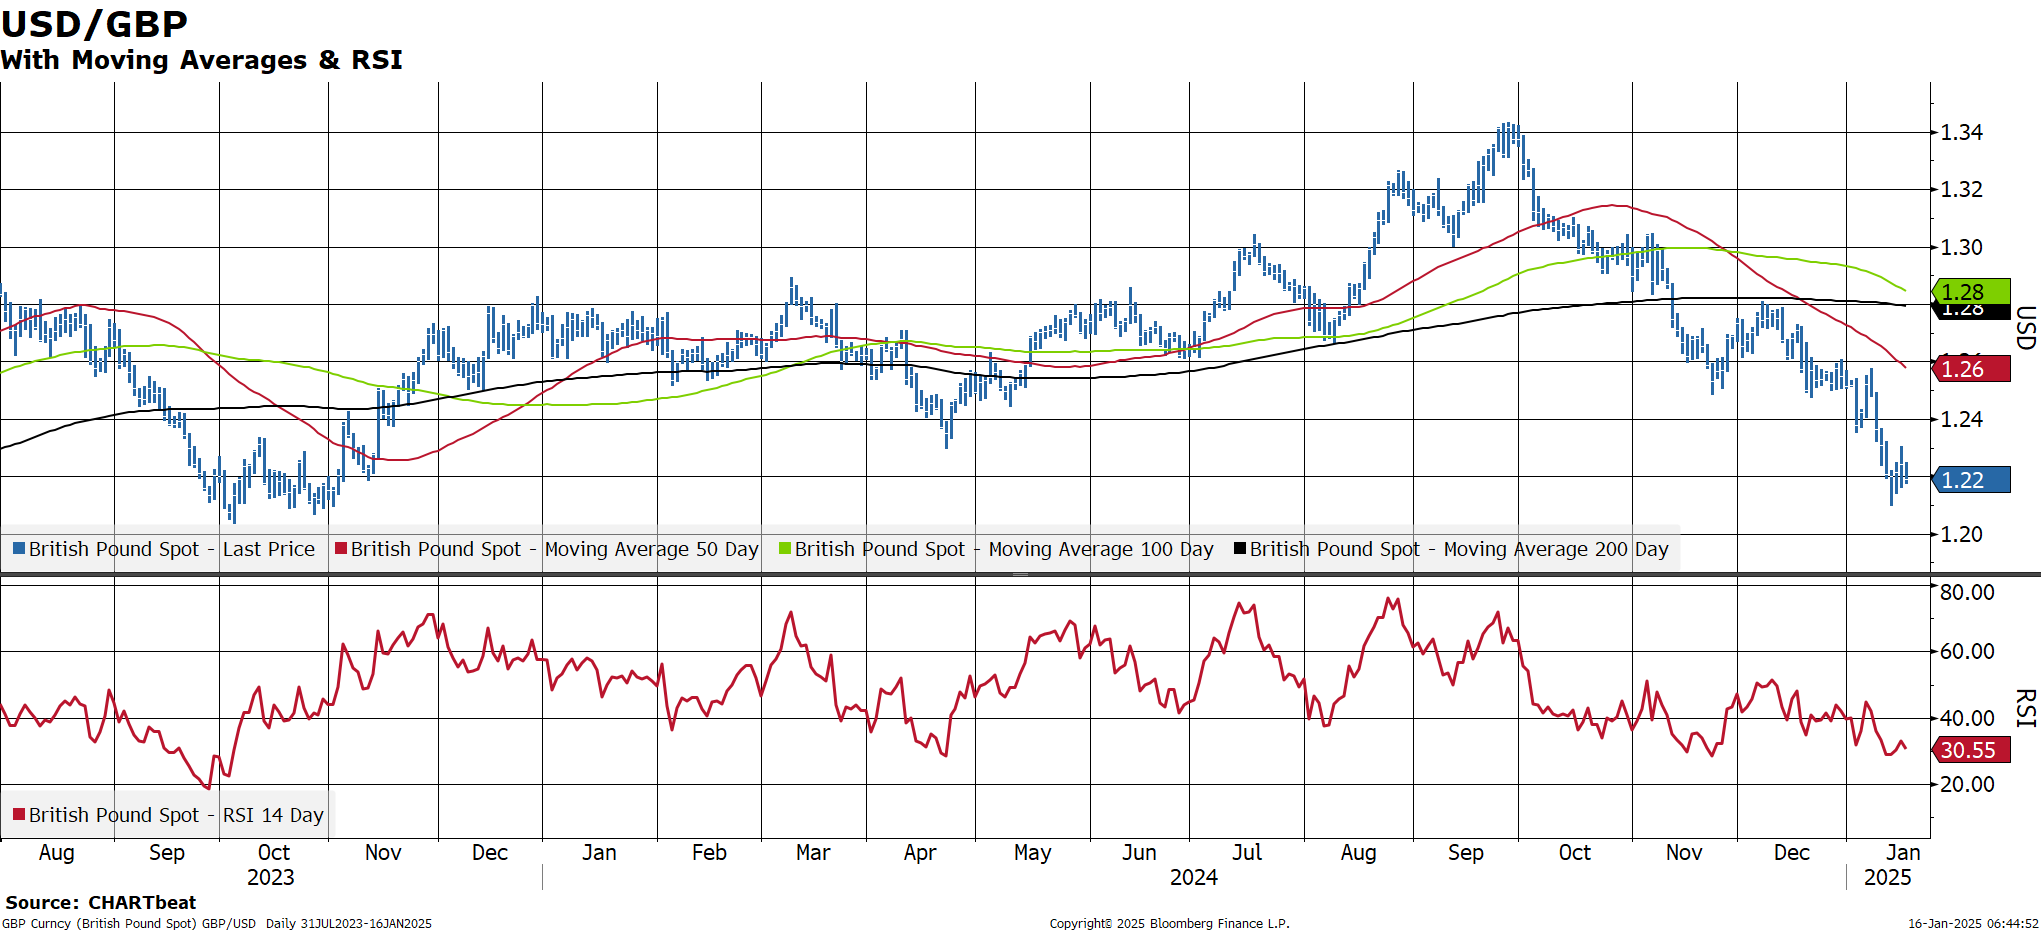Viewport: 2041px width, 932px height.
Task: Click the 1.34 price axis label
Action: pyautogui.click(x=1961, y=132)
